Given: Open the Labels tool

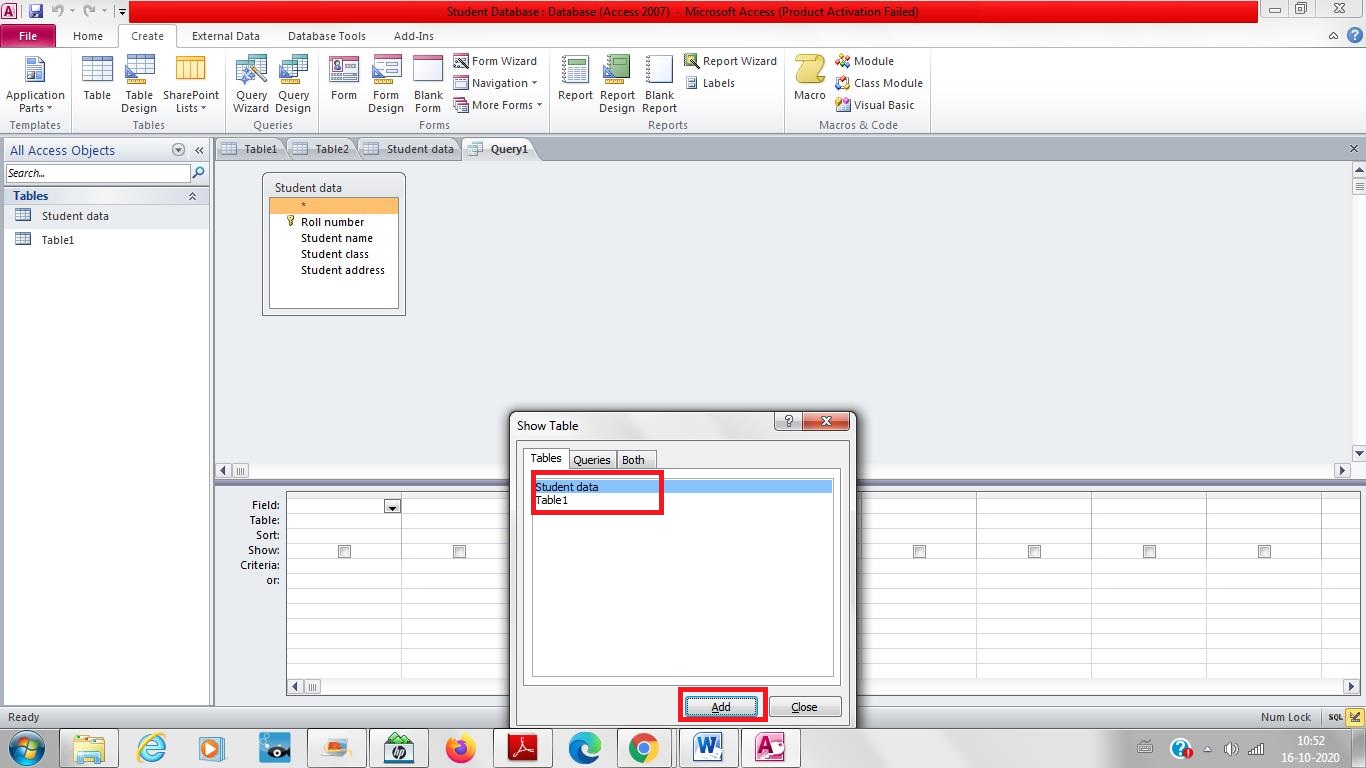Looking at the screenshot, I should point(711,83).
